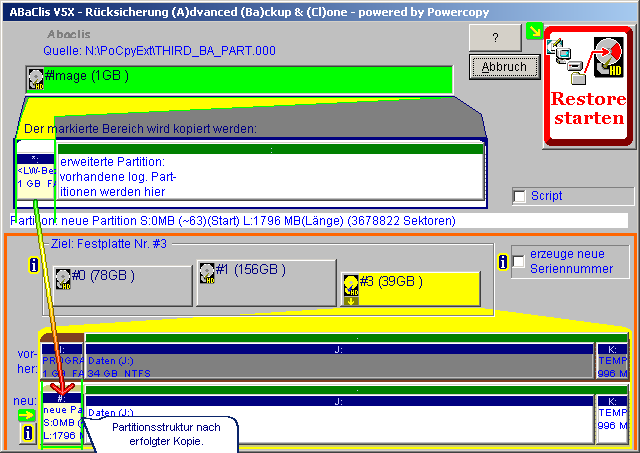Click the Restore starten button

pyautogui.click(x=588, y=89)
